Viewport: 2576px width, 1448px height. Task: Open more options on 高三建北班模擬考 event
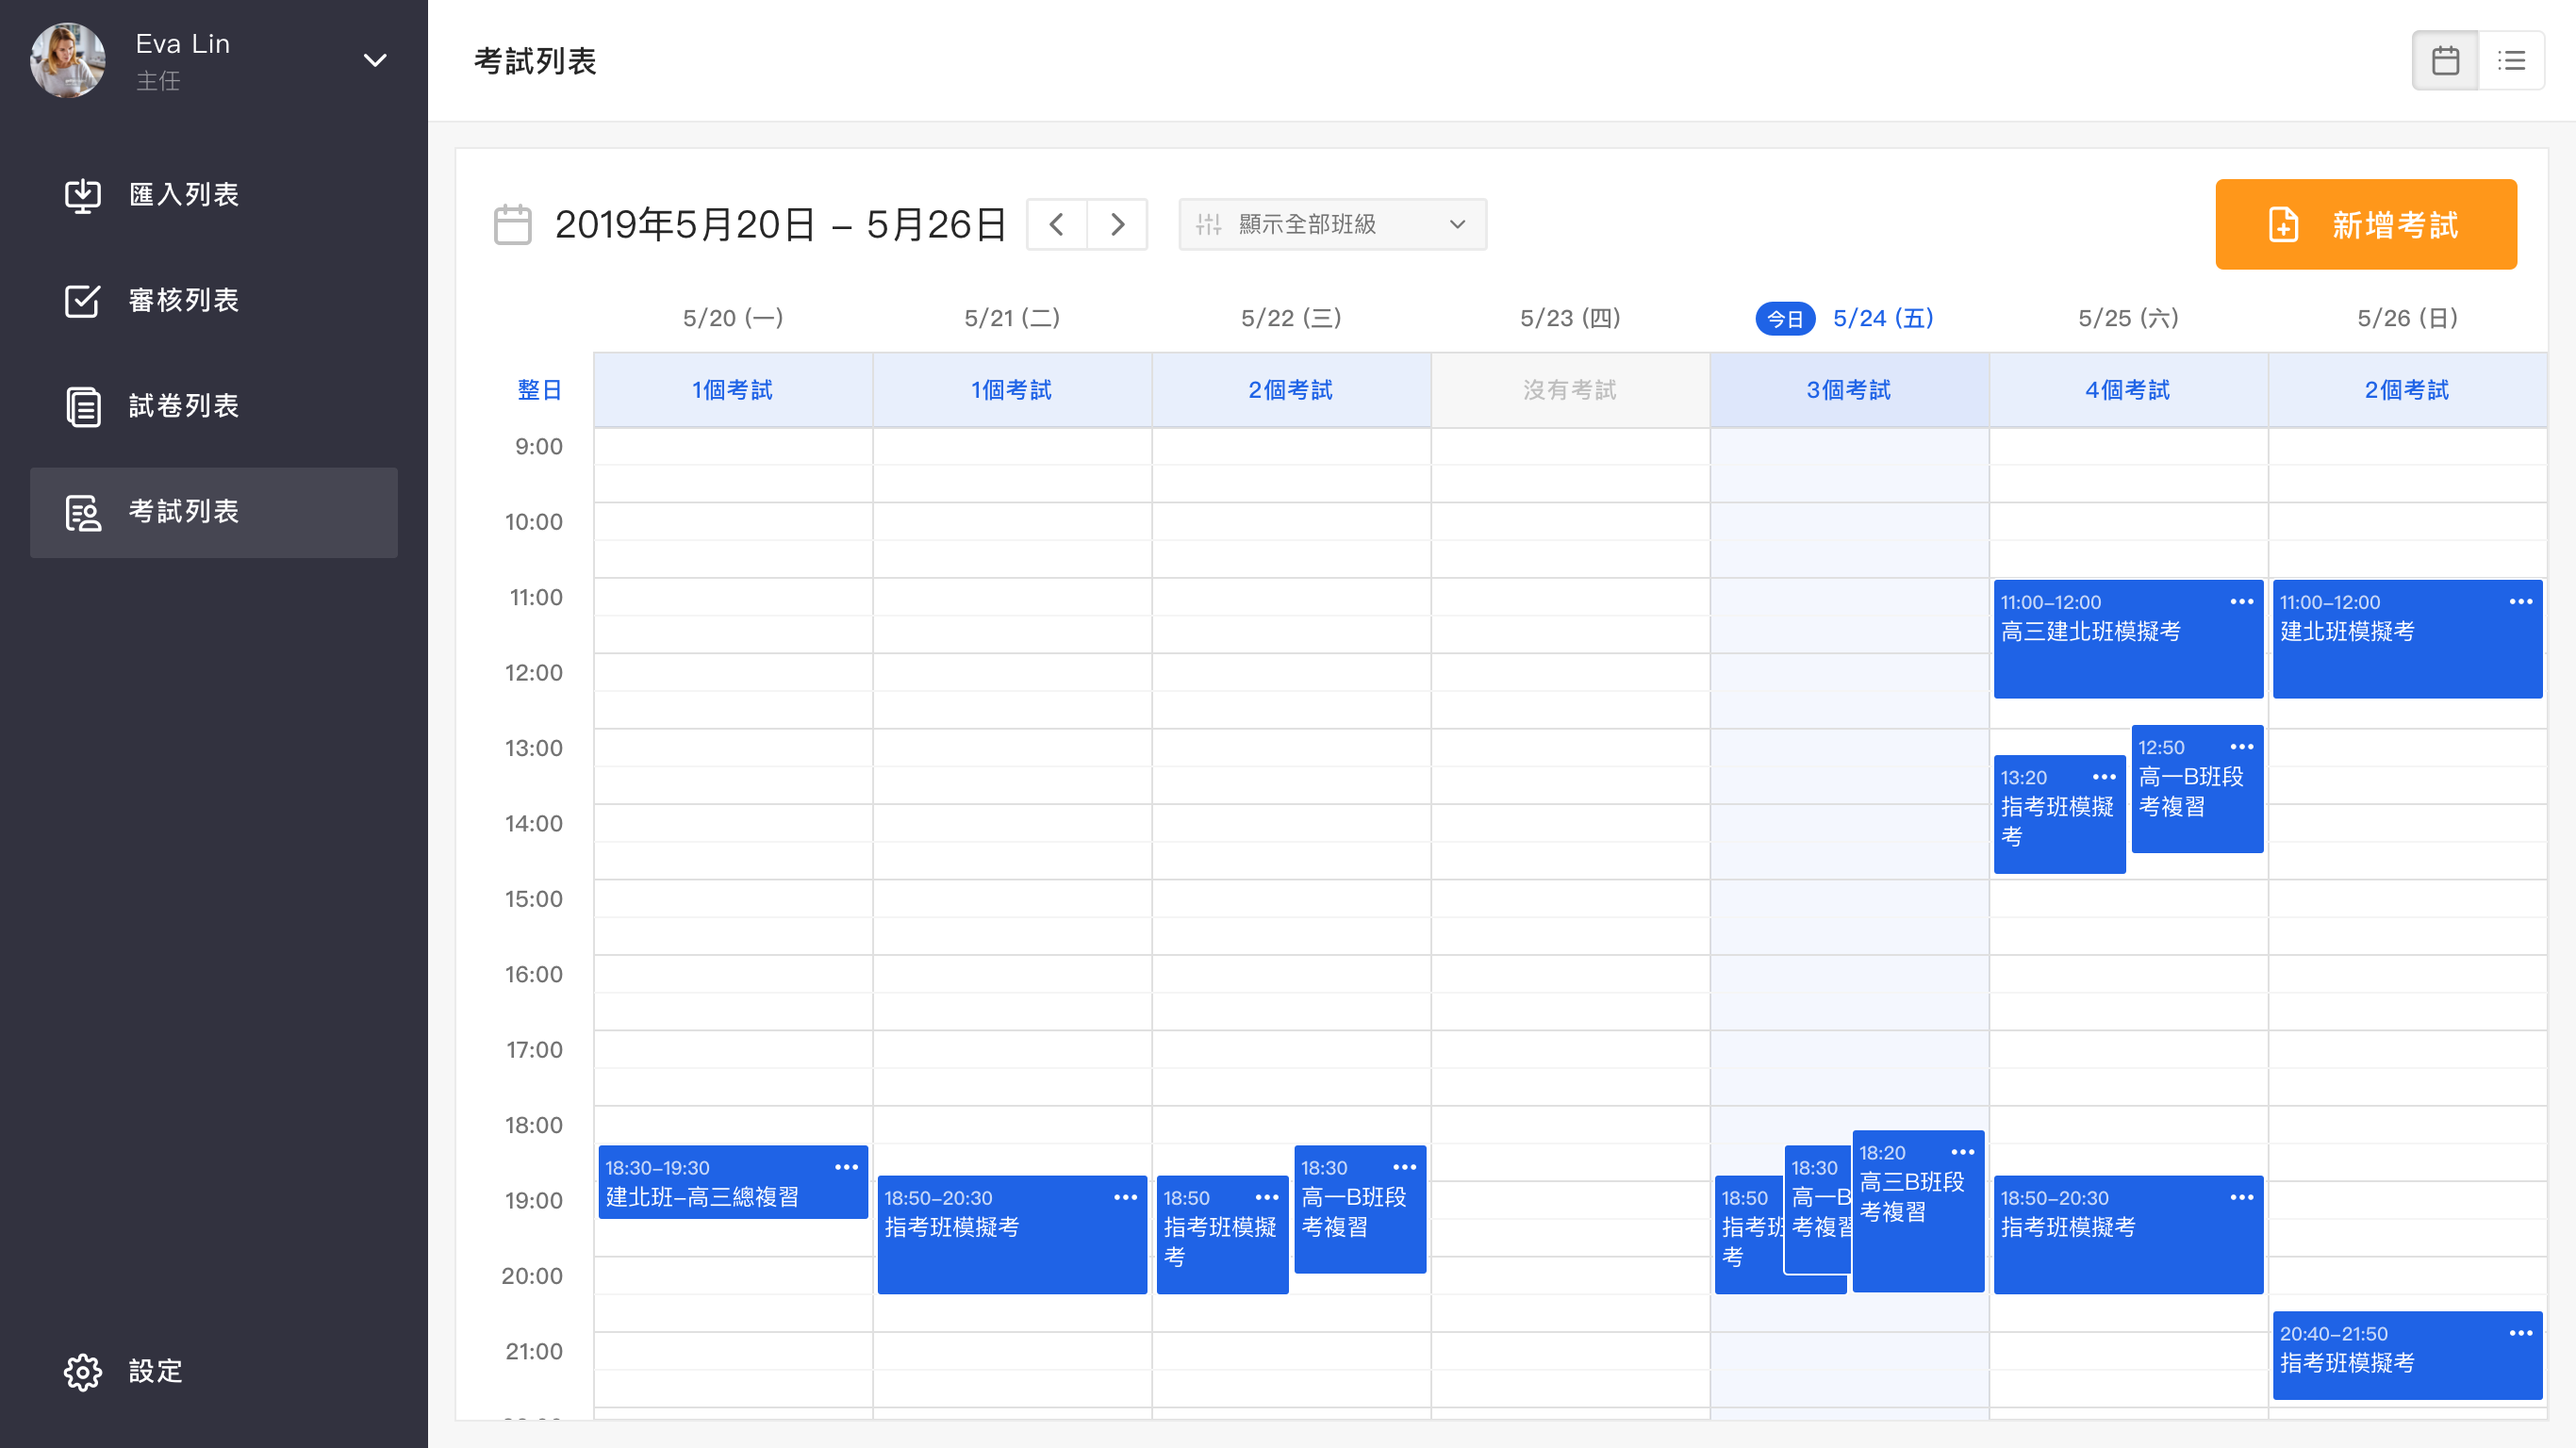pos(2241,602)
